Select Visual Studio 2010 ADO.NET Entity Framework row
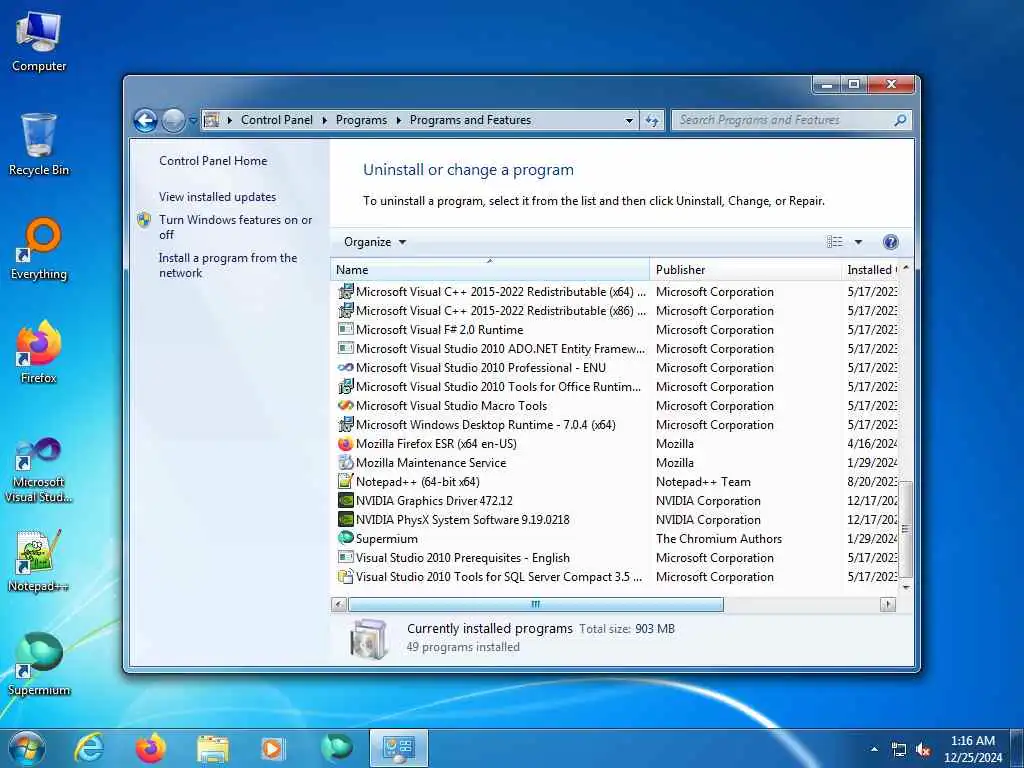1024x768 pixels. coord(500,349)
